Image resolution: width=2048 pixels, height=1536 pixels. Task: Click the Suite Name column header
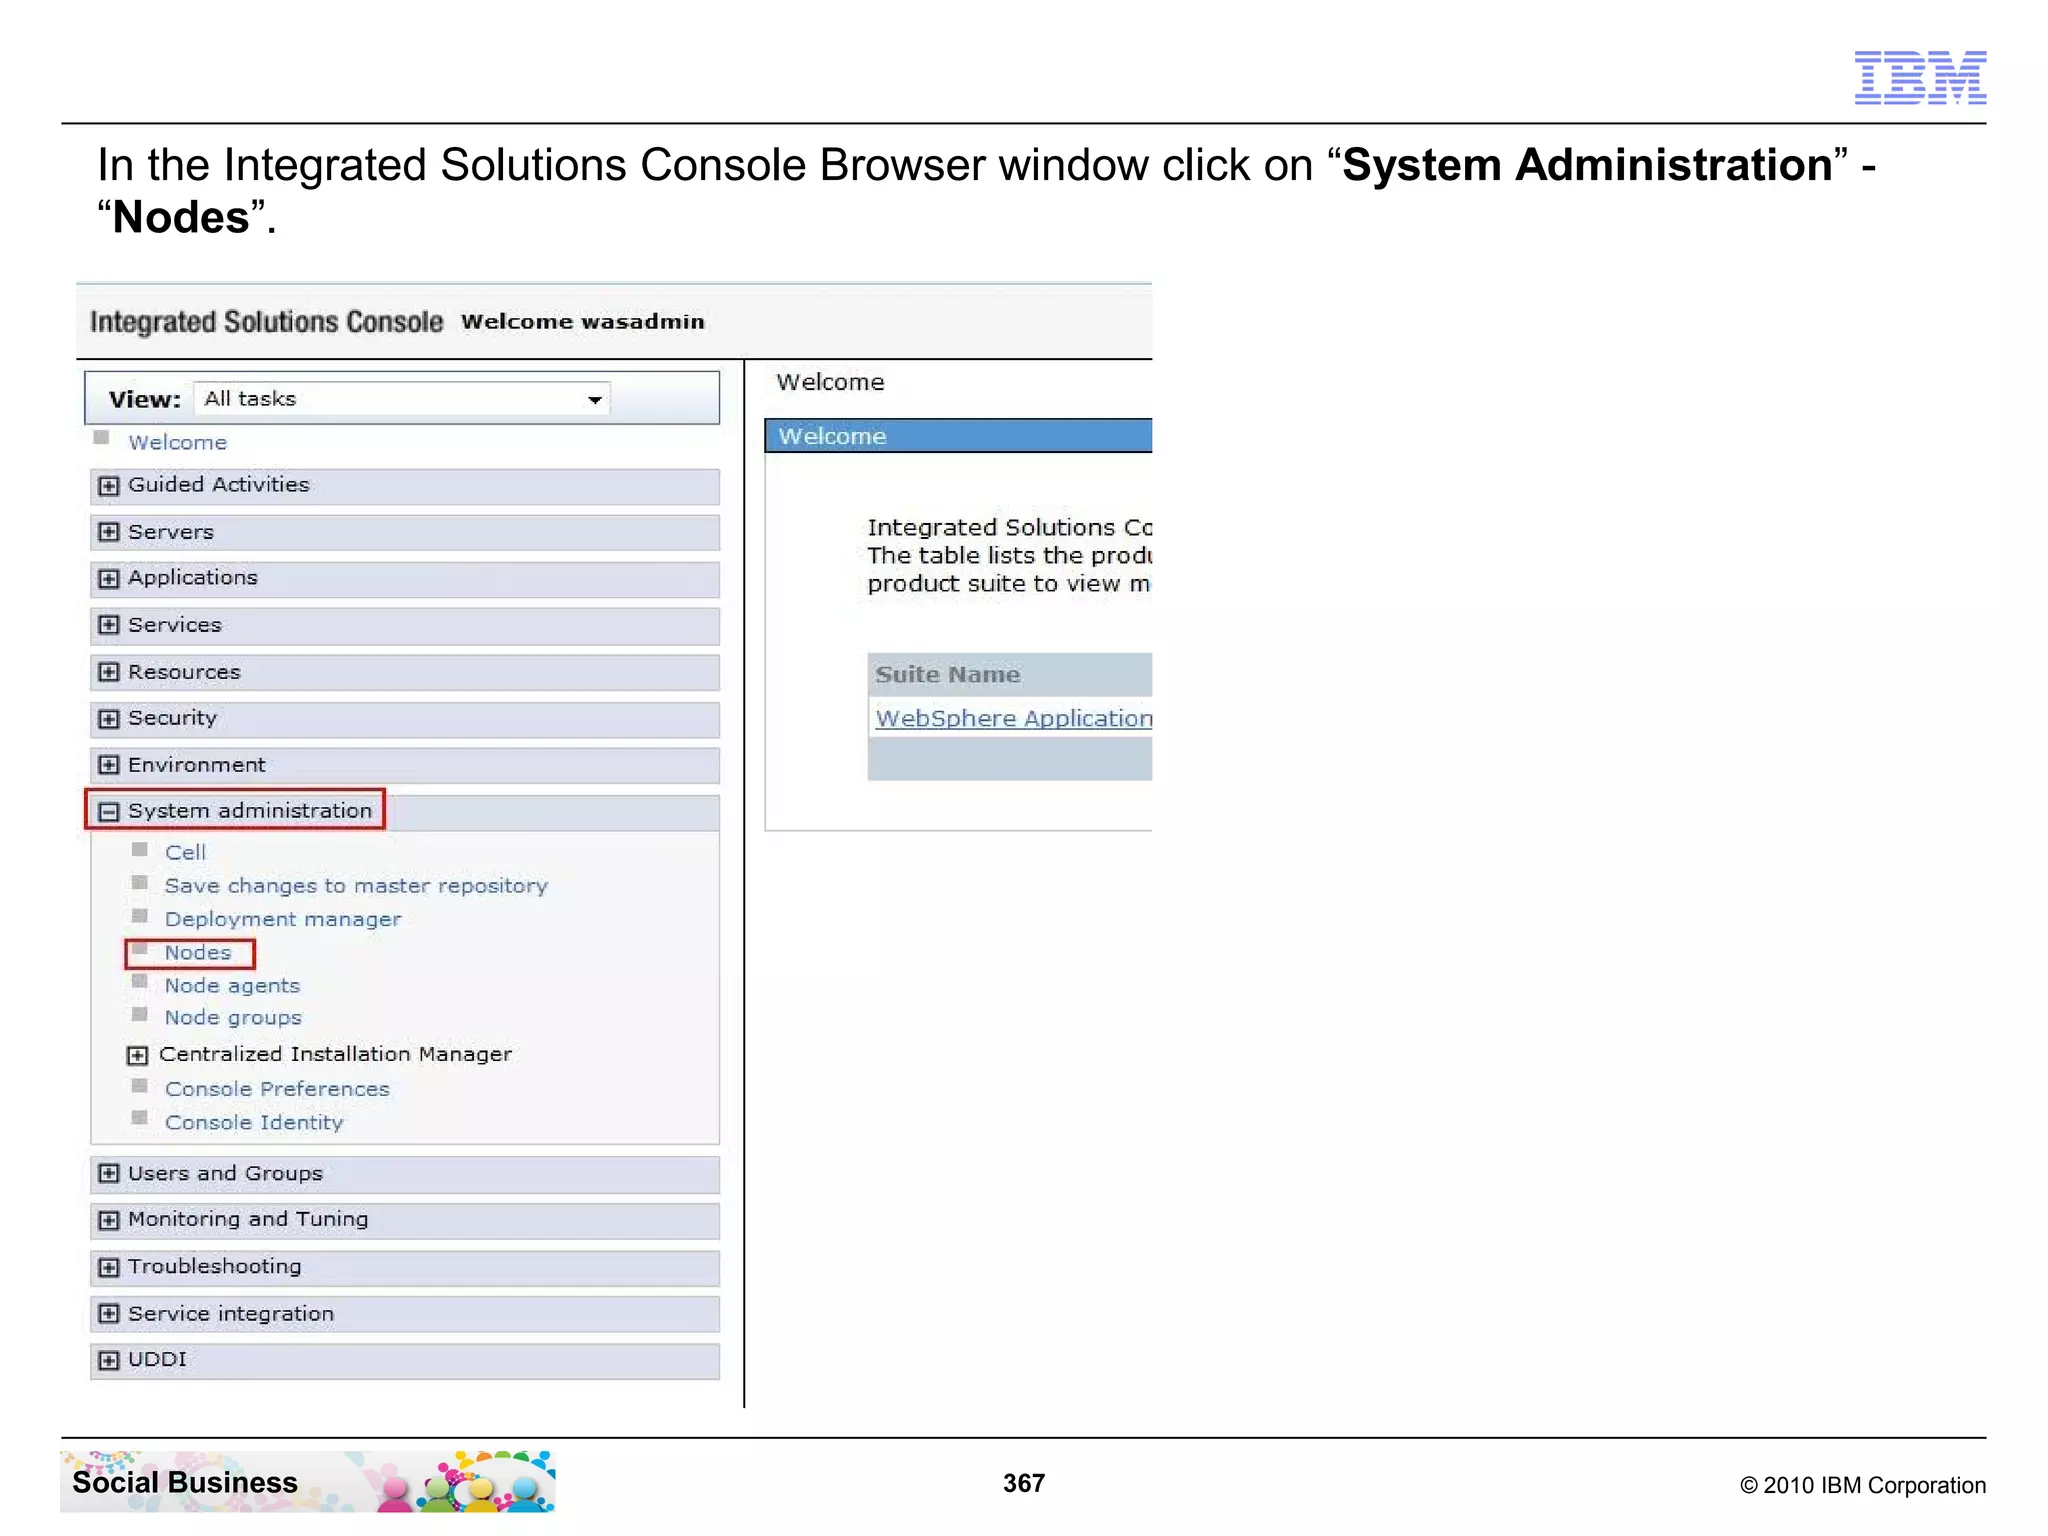1010,675
